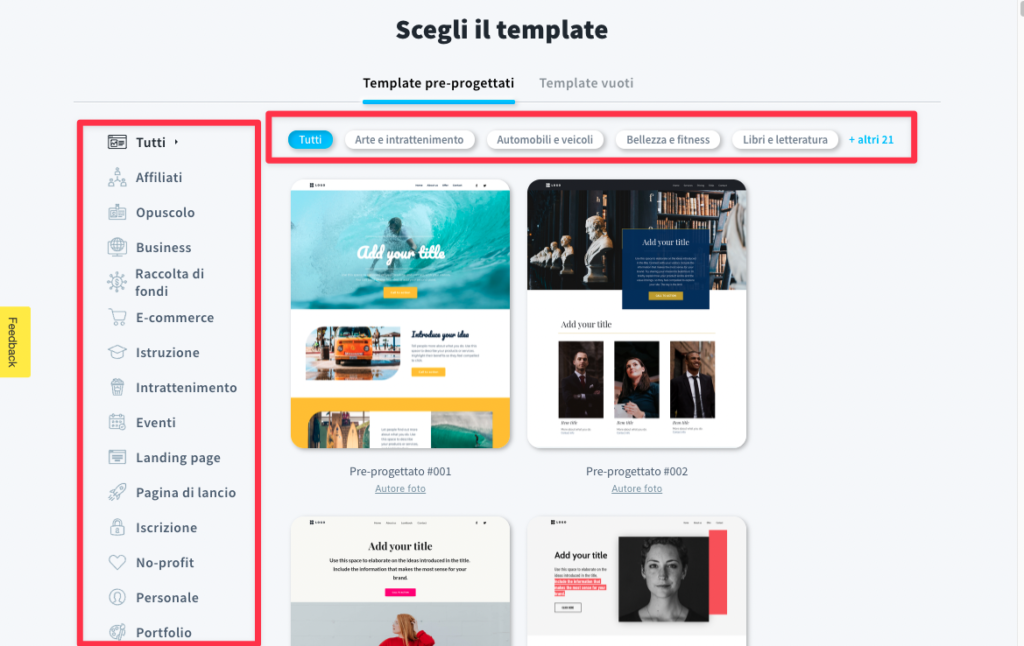Open the Eventi calendar icon
The width and height of the screenshot is (1024, 646).
(x=117, y=422)
